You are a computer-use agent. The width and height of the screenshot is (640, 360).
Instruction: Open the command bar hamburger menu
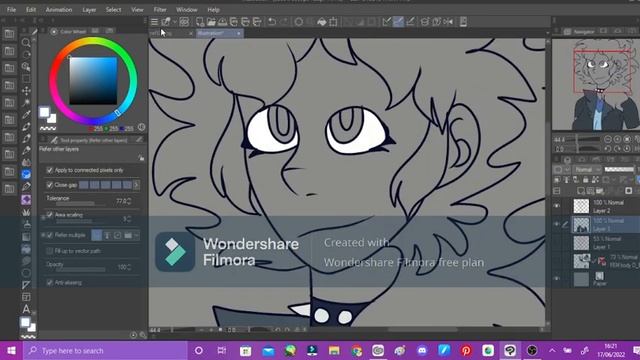pos(154,22)
